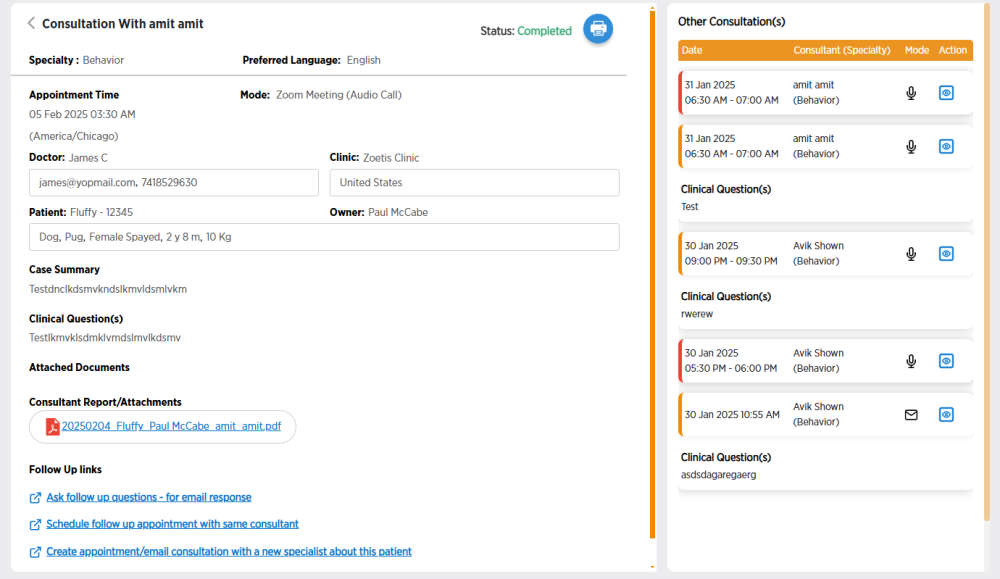Click the Consultant Report/Attachments heading
The image size is (1000, 579).
click(x=105, y=402)
